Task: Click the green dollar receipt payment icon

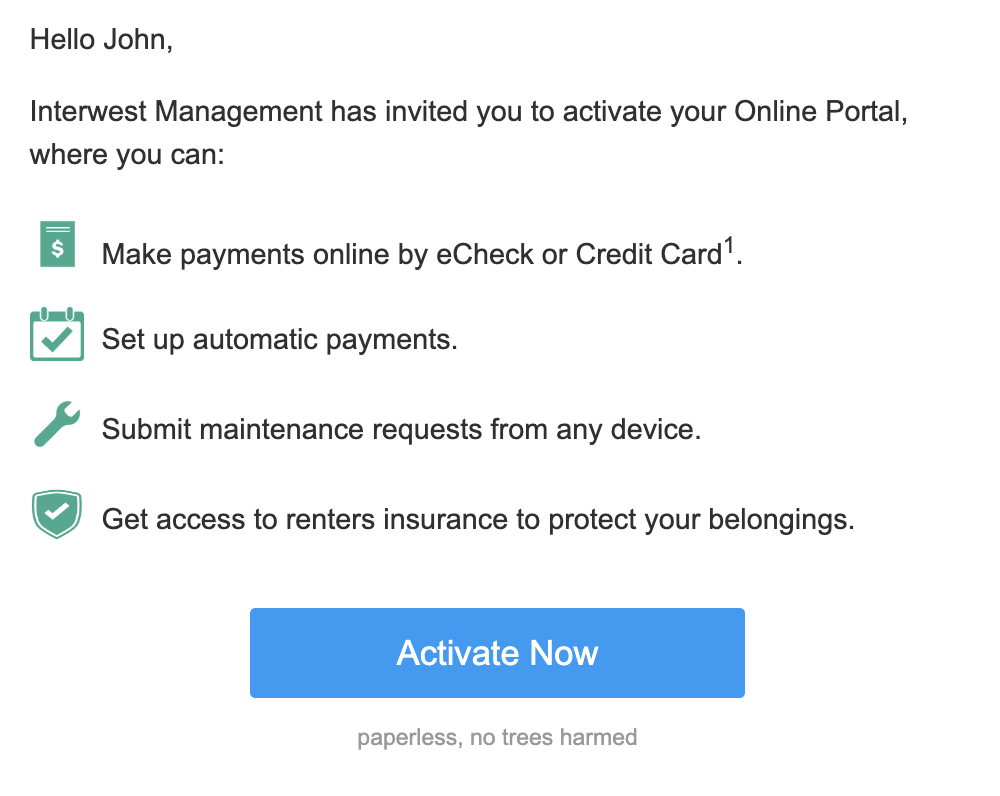Action: 57,245
